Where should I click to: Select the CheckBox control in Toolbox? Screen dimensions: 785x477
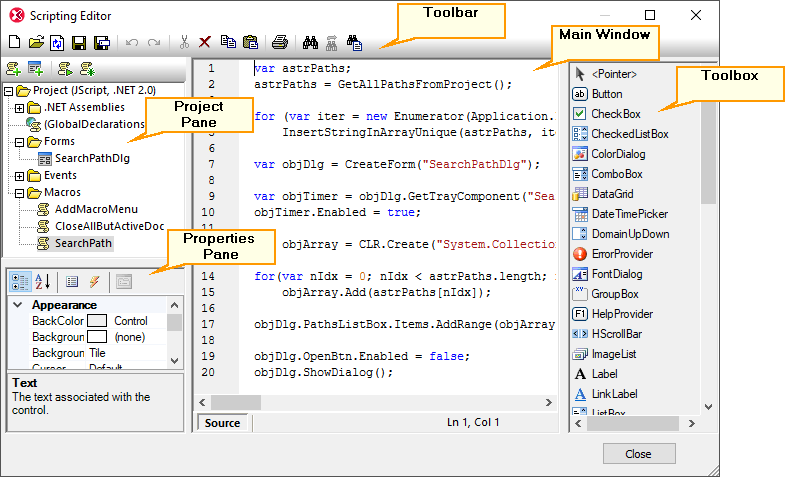[x=615, y=114]
